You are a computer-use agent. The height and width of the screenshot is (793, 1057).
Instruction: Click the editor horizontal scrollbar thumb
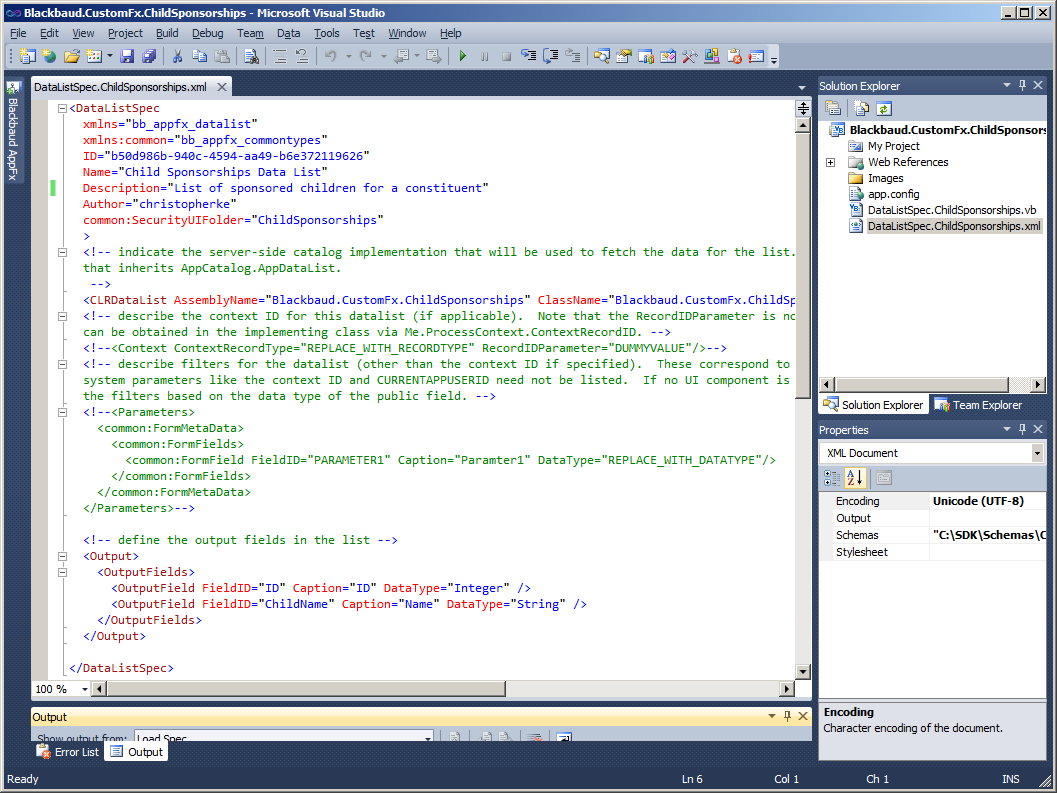pyautogui.click(x=306, y=688)
